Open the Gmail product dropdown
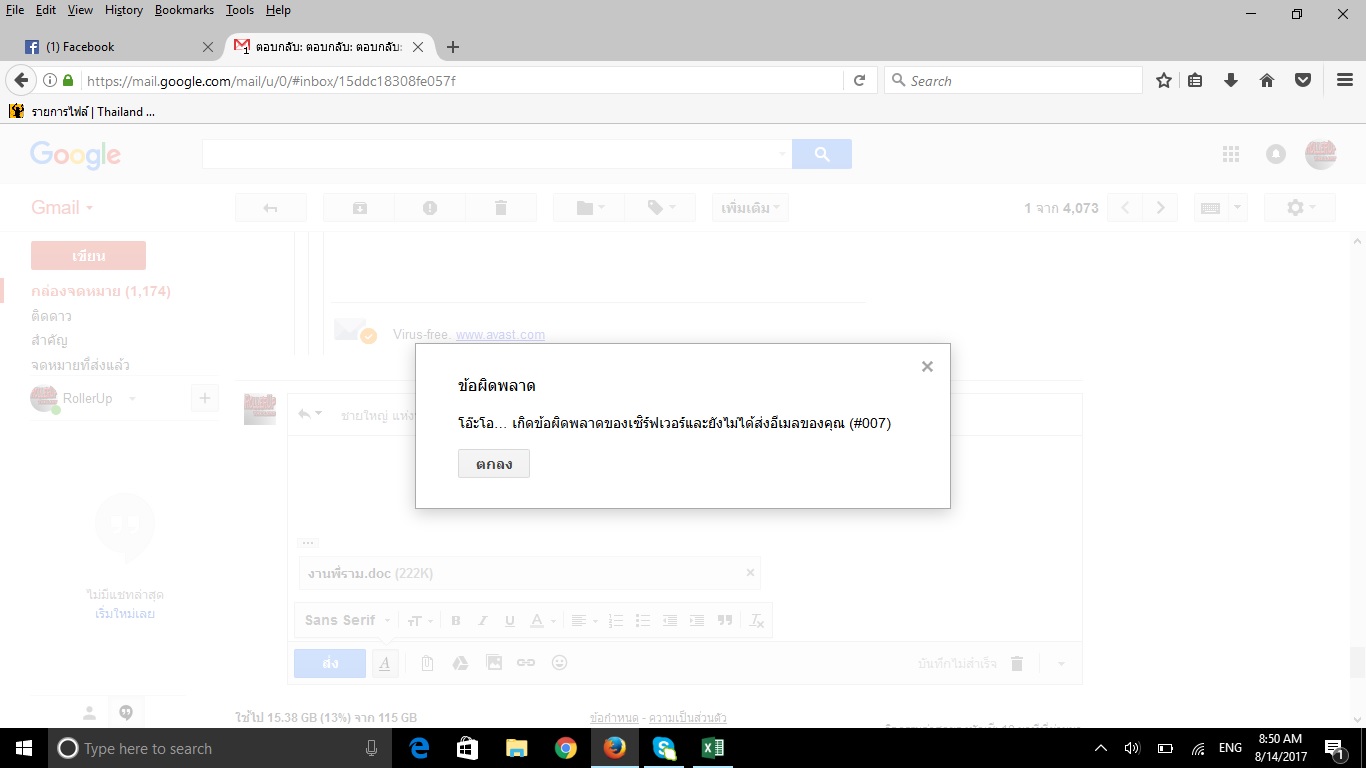This screenshot has height=768, width=1366. point(62,208)
